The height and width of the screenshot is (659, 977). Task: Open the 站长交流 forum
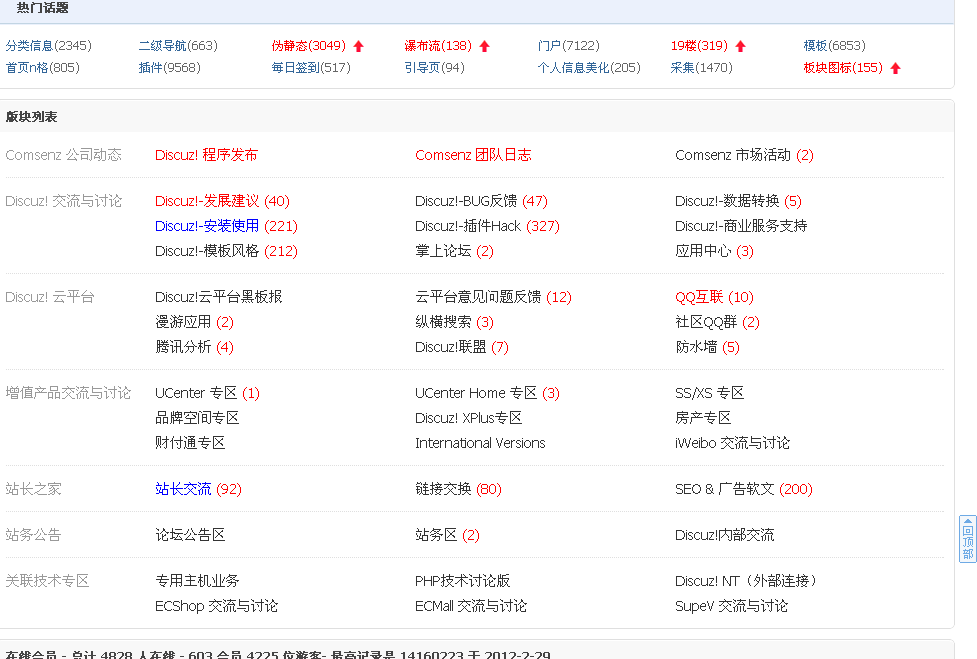[x=183, y=488]
